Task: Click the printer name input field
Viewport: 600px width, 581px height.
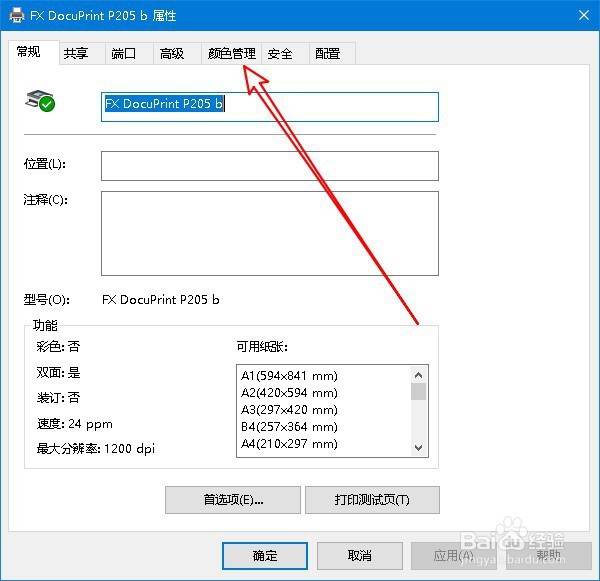Action: point(270,107)
